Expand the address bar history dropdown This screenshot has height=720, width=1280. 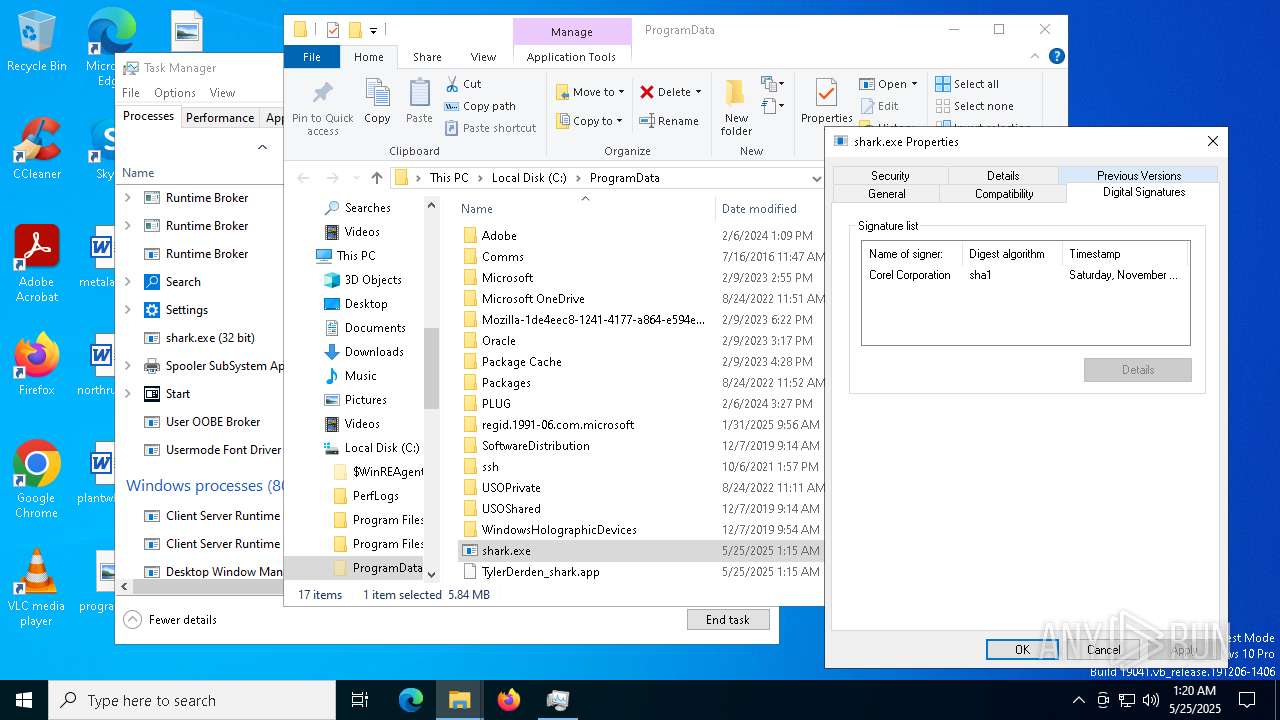click(816, 178)
